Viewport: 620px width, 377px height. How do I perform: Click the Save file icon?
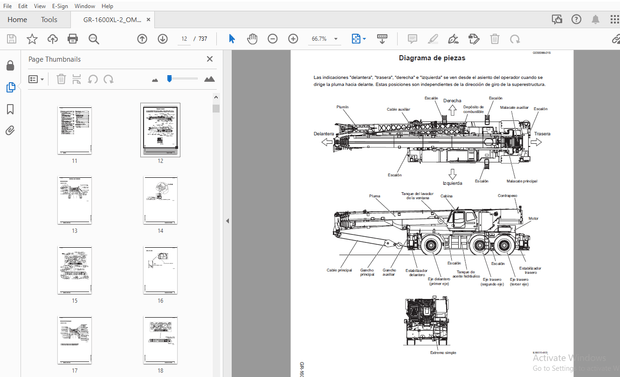tap(11, 39)
